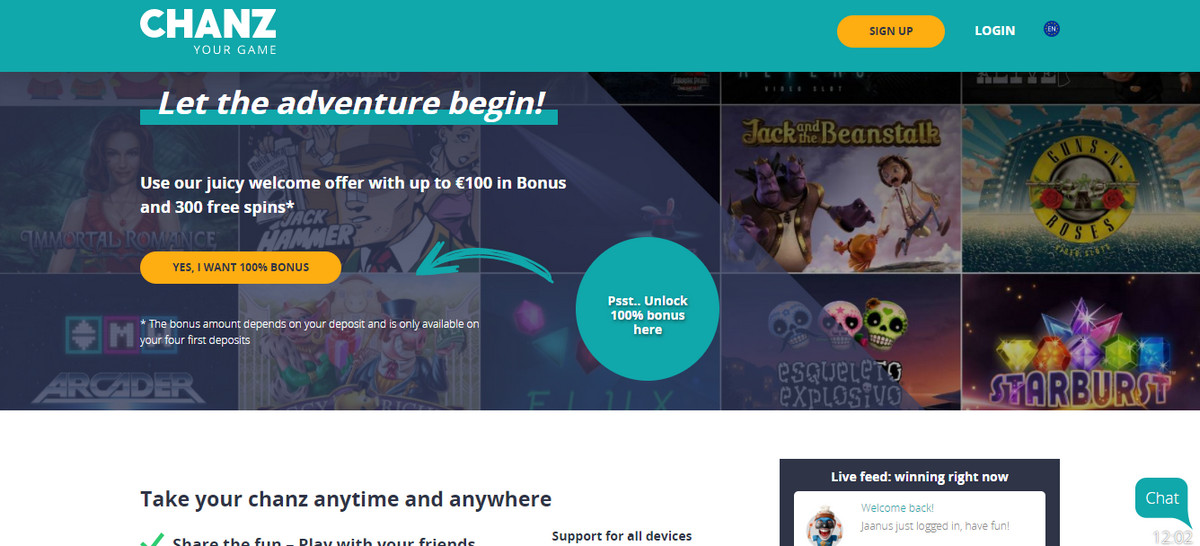Click the green checkmark beside Share the fun
The image size is (1200, 546).
tap(152, 541)
